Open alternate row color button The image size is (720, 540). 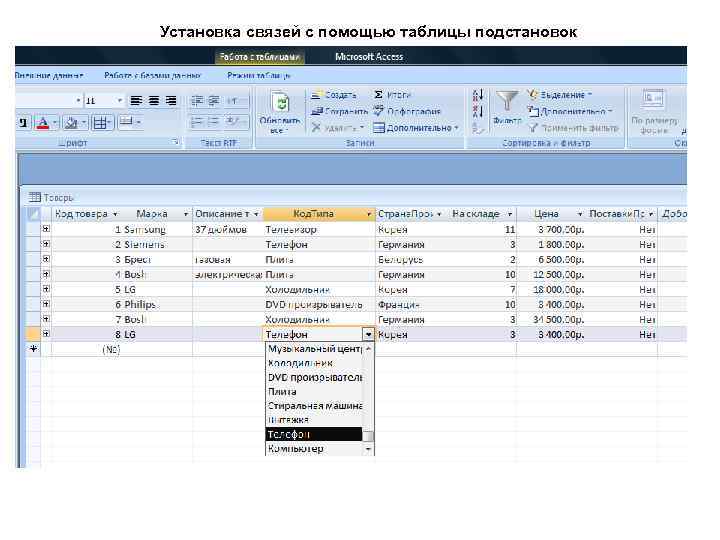(x=126, y=122)
